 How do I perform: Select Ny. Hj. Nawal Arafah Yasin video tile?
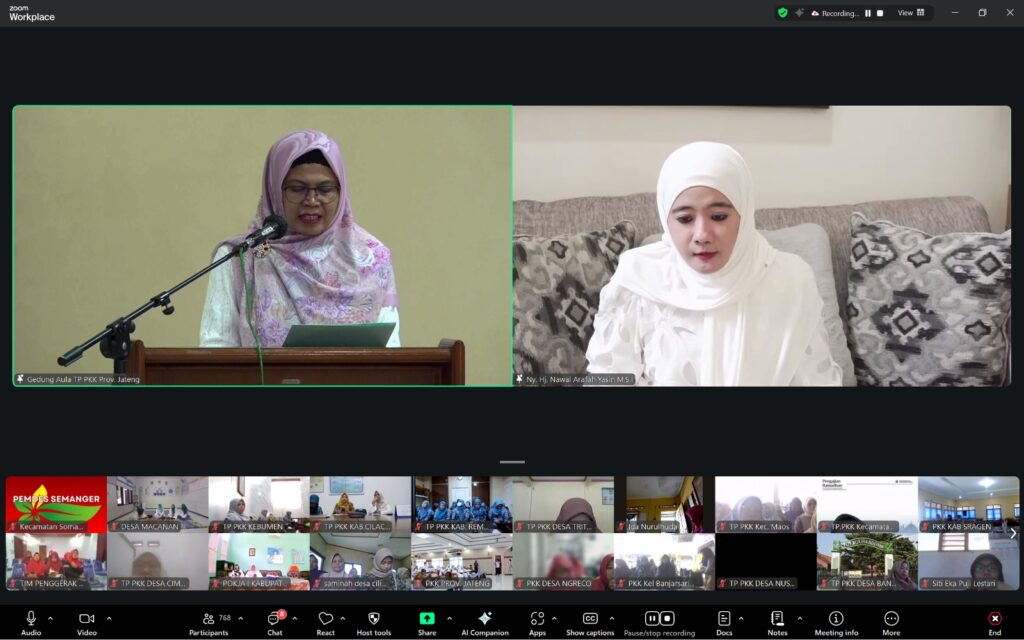762,246
